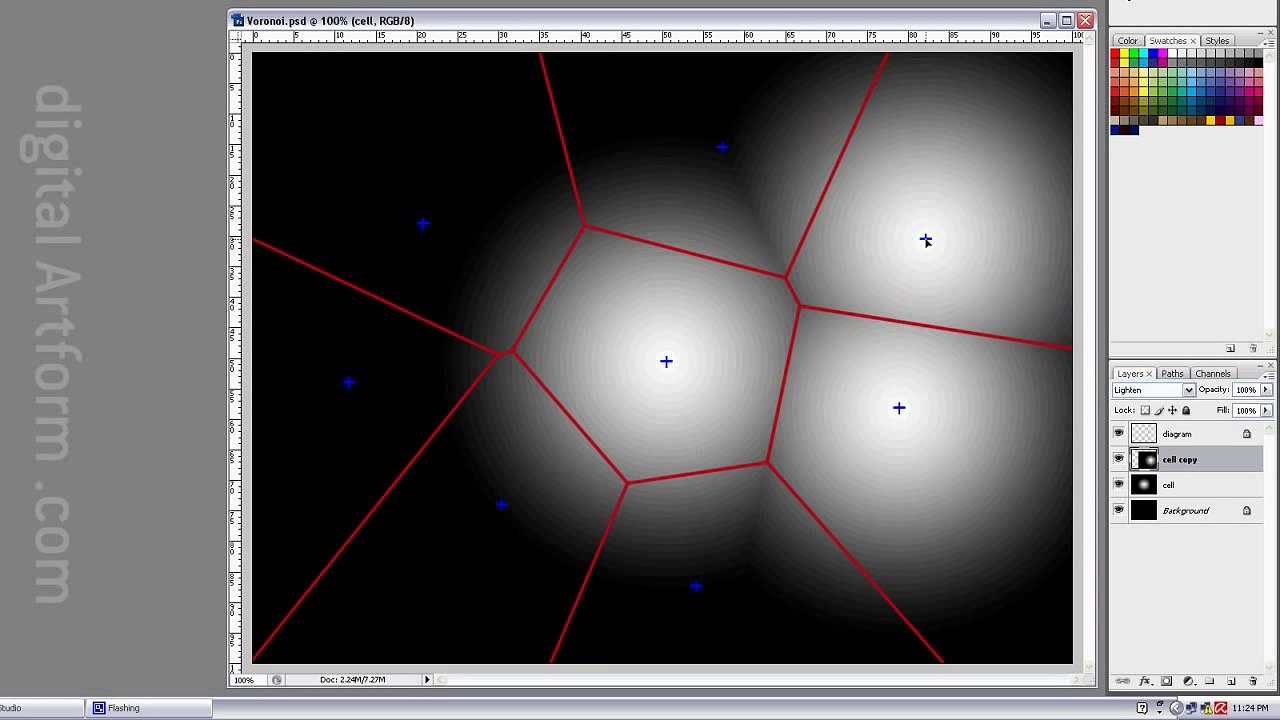Open the Fill slider arrow

pos(1266,410)
